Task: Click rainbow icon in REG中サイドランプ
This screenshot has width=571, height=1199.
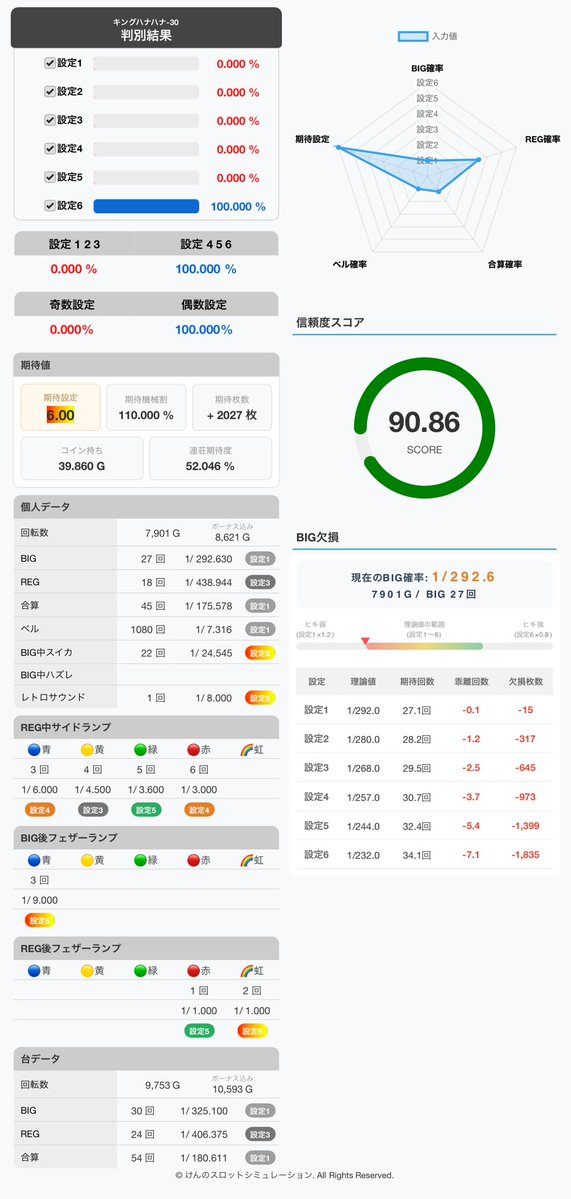Action: point(246,749)
